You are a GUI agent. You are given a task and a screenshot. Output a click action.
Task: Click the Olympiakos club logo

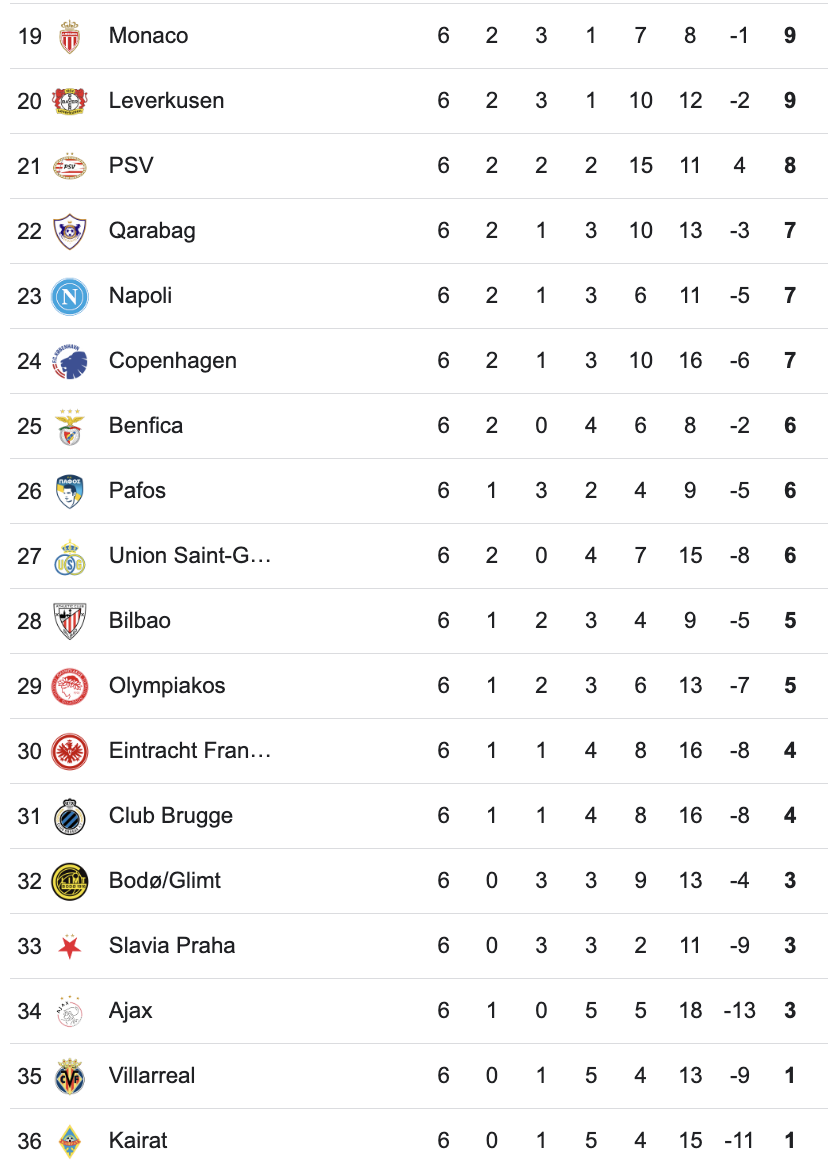click(x=69, y=686)
